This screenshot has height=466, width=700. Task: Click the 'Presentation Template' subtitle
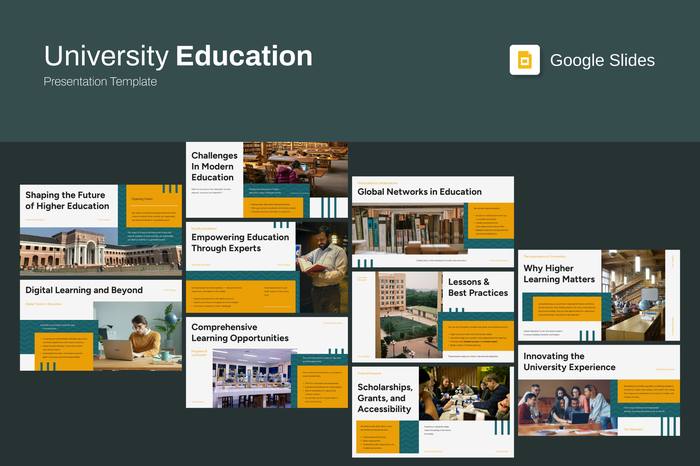pos(100,82)
